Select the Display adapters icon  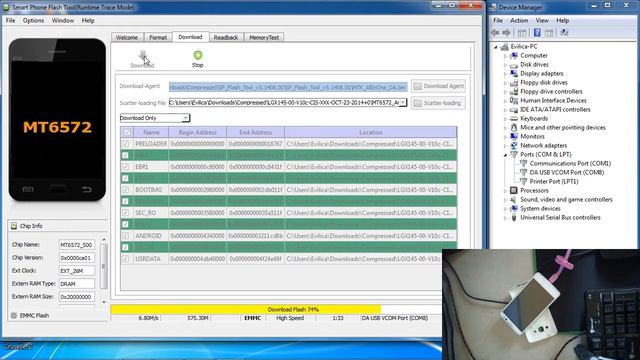(514, 73)
